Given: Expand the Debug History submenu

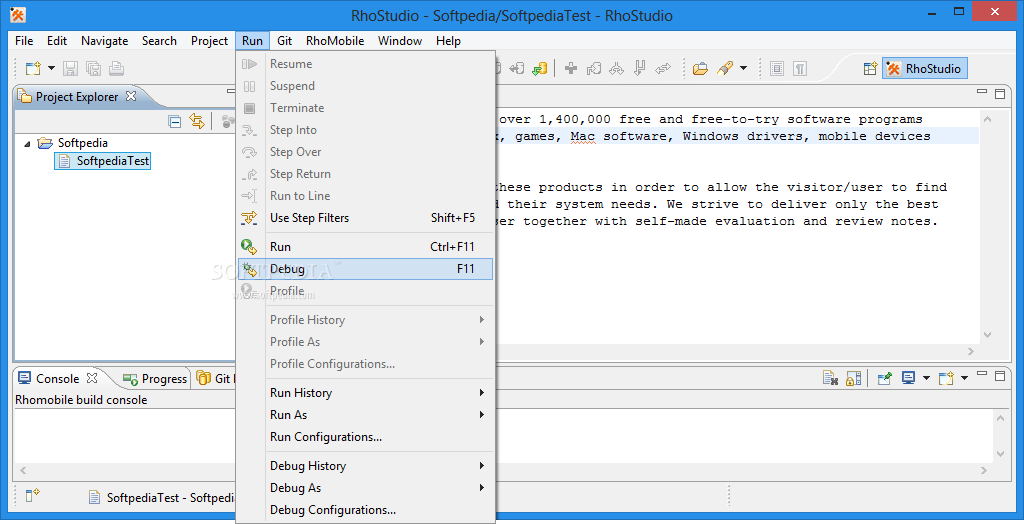Looking at the screenshot, I should click(365, 466).
